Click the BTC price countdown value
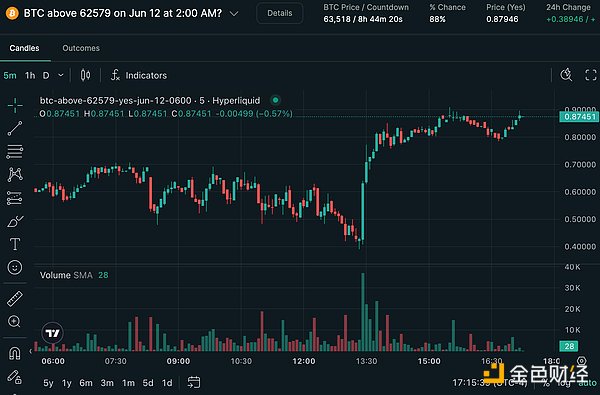This screenshot has height=395, width=600. (x=363, y=19)
